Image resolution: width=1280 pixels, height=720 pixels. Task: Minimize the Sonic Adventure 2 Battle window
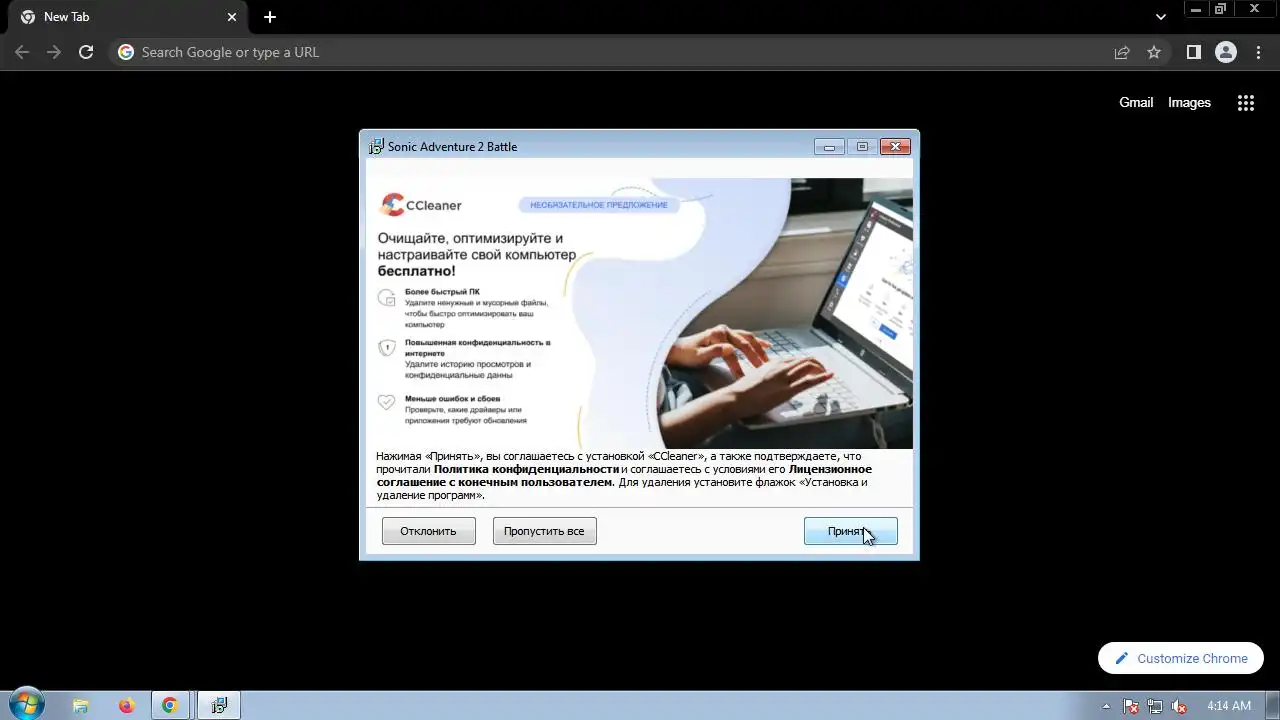click(829, 147)
